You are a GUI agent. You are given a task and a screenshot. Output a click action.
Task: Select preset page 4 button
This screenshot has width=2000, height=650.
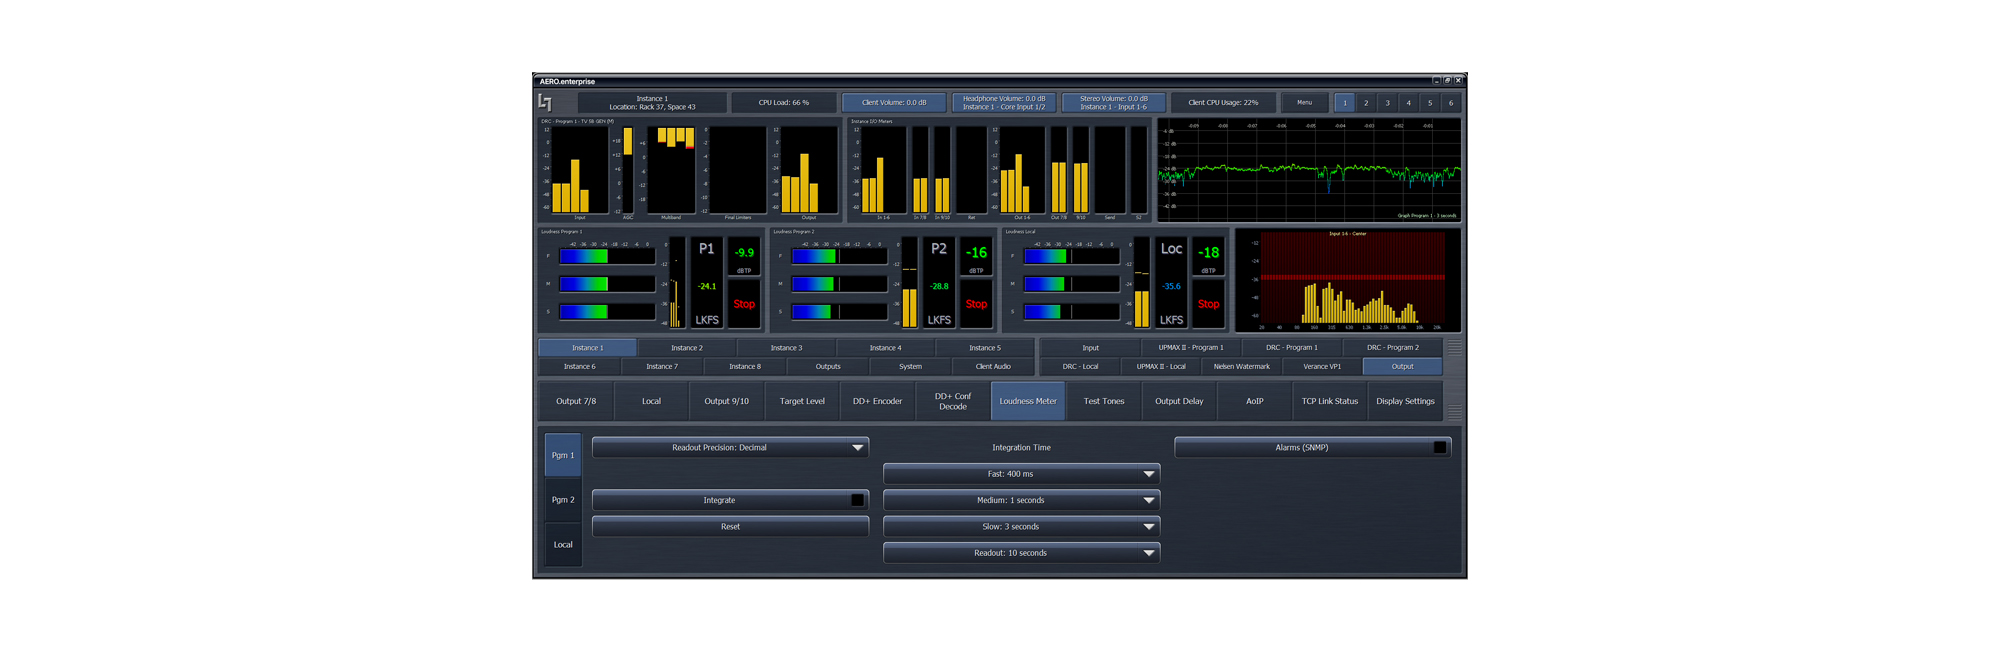pyautogui.click(x=1409, y=102)
